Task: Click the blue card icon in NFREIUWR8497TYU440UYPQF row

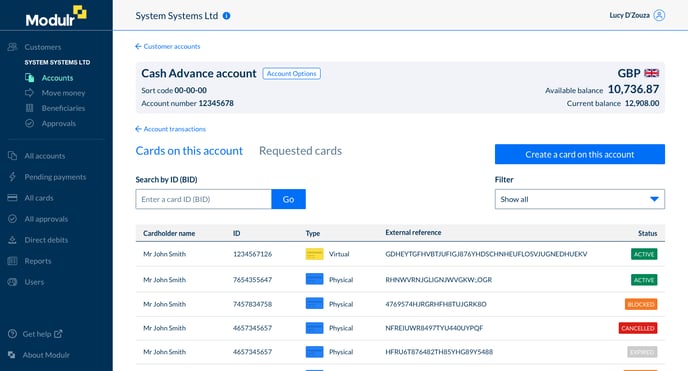Action: [x=314, y=328]
